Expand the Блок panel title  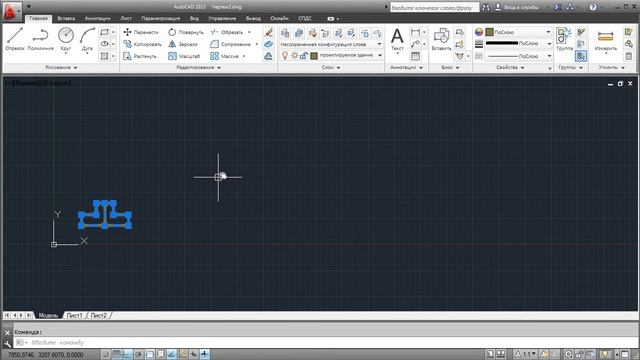click(x=450, y=67)
